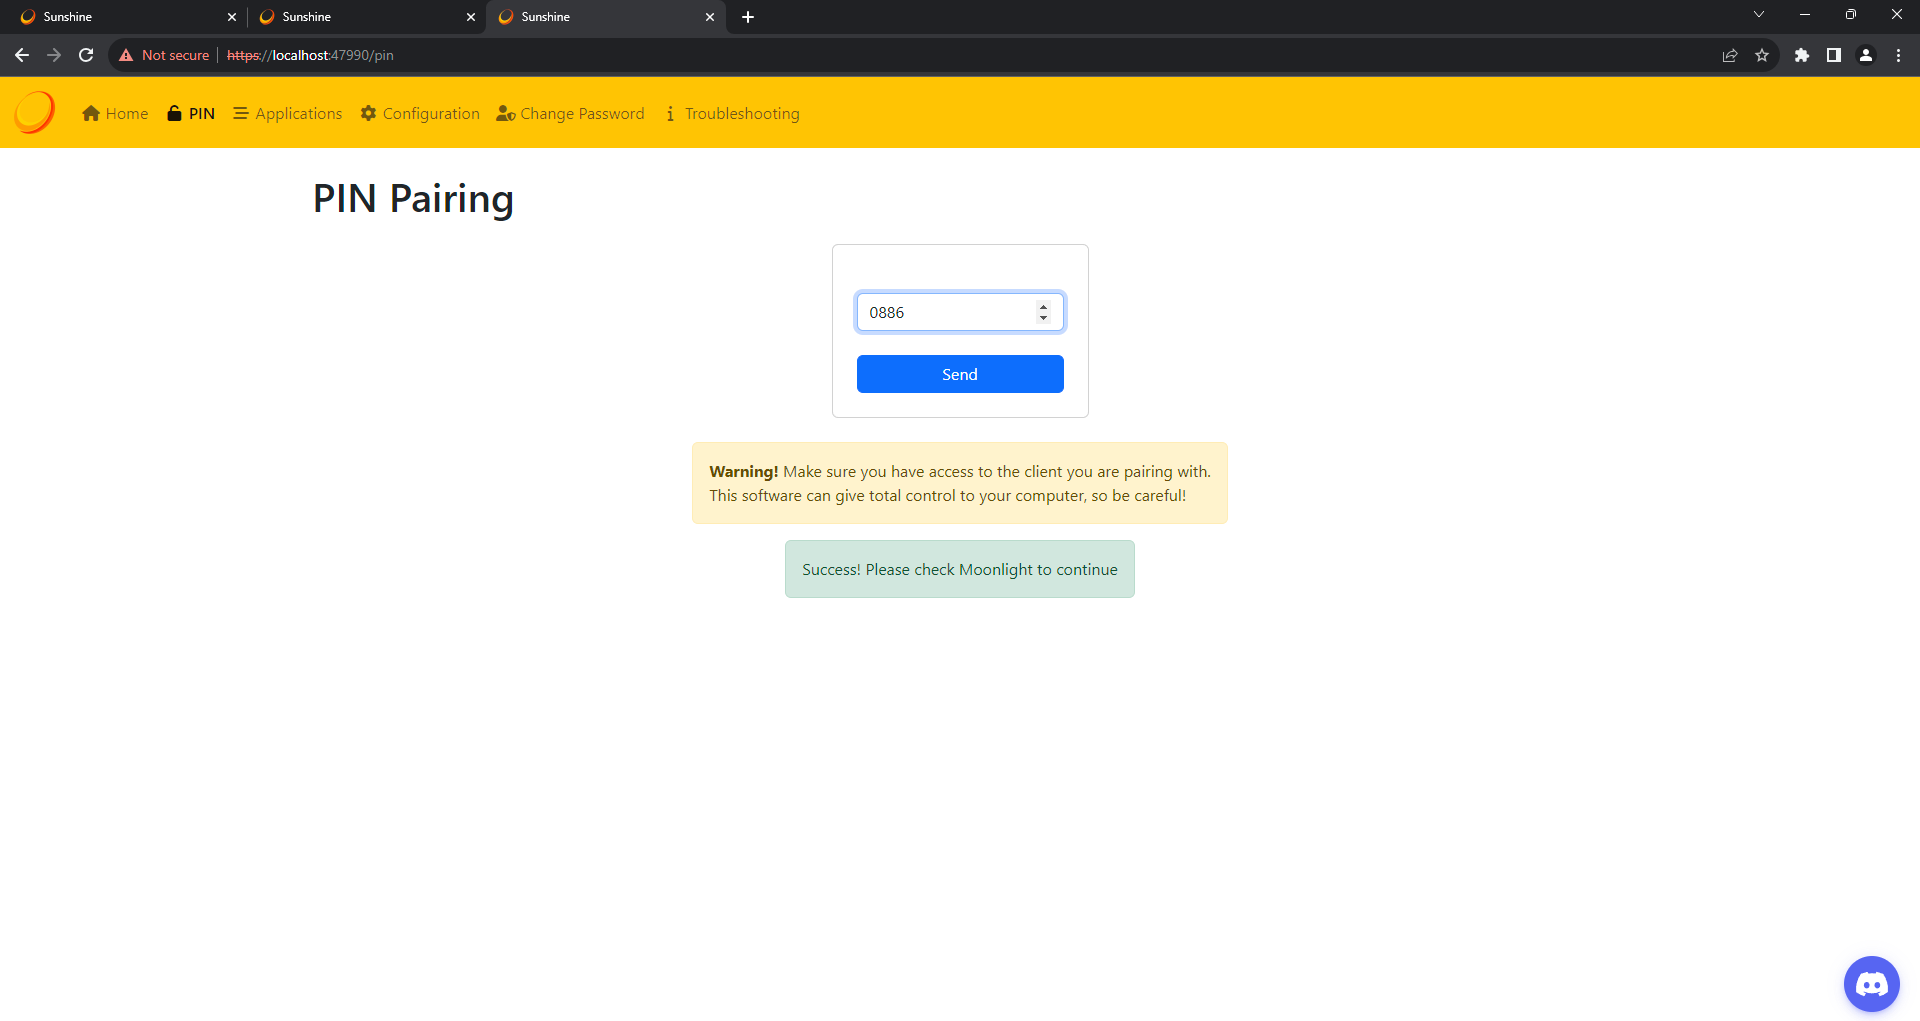Viewport: 1920px width, 1021px height.
Task: Click the share page icon
Action: tap(1730, 56)
